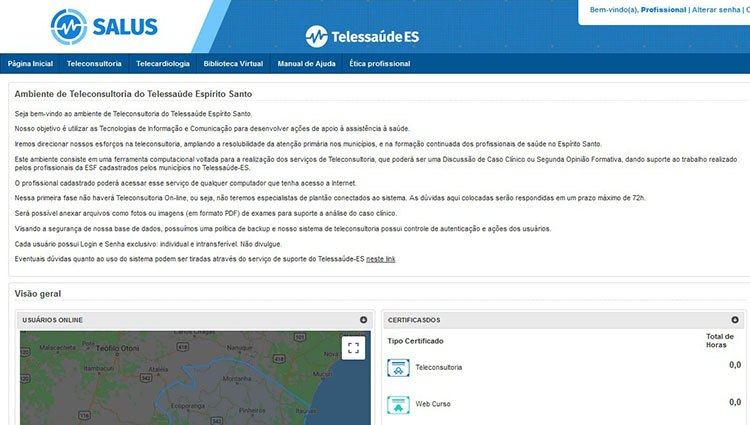Select Ética profissional in the navigation bar
750x425 pixels.
coord(380,63)
